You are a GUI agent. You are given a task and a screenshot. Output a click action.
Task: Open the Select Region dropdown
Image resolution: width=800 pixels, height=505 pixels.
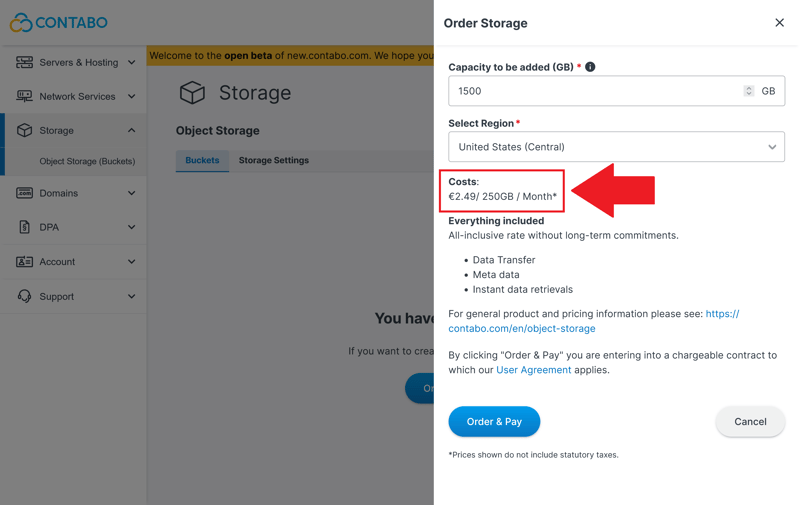click(x=616, y=147)
